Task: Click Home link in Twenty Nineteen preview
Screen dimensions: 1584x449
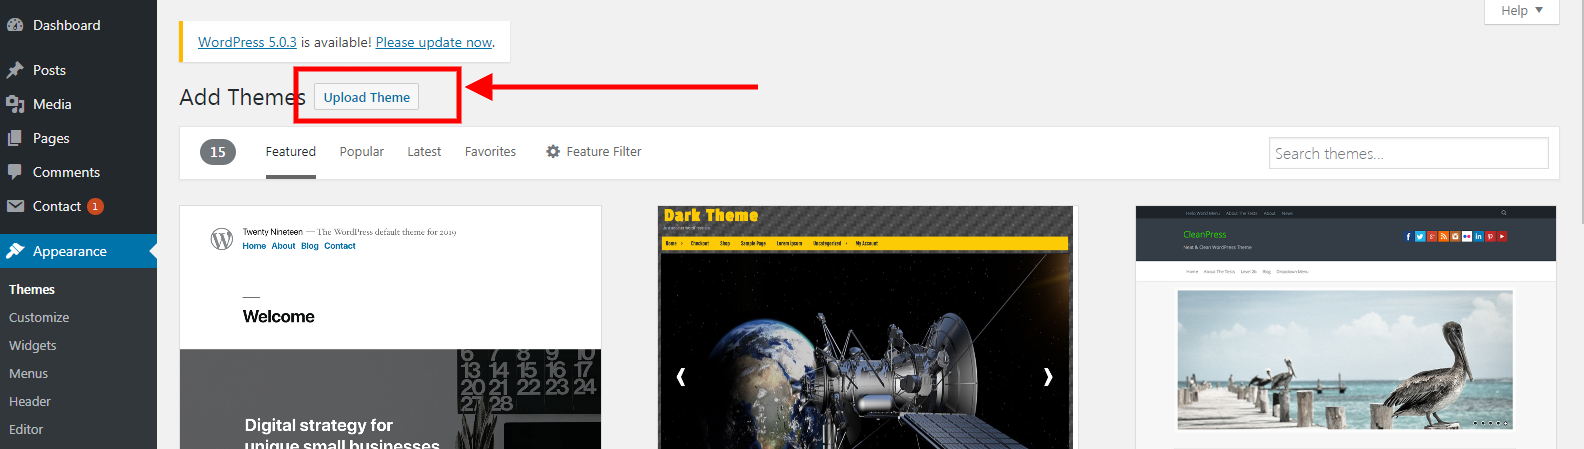Action: (x=254, y=246)
